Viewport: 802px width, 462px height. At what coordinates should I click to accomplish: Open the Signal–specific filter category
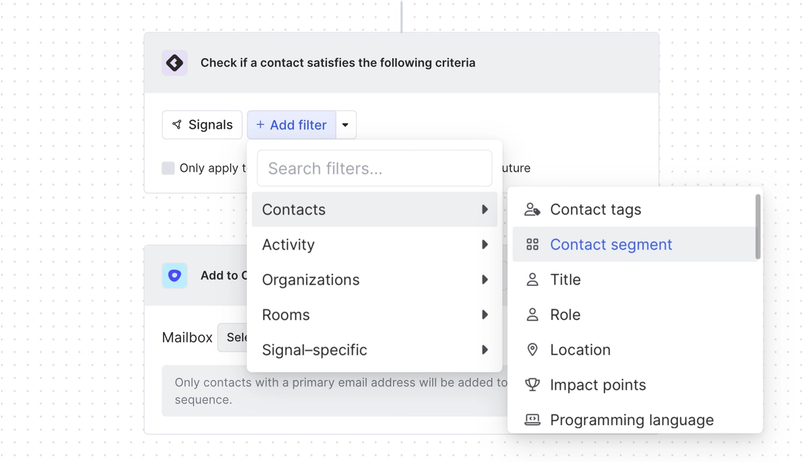tap(314, 350)
